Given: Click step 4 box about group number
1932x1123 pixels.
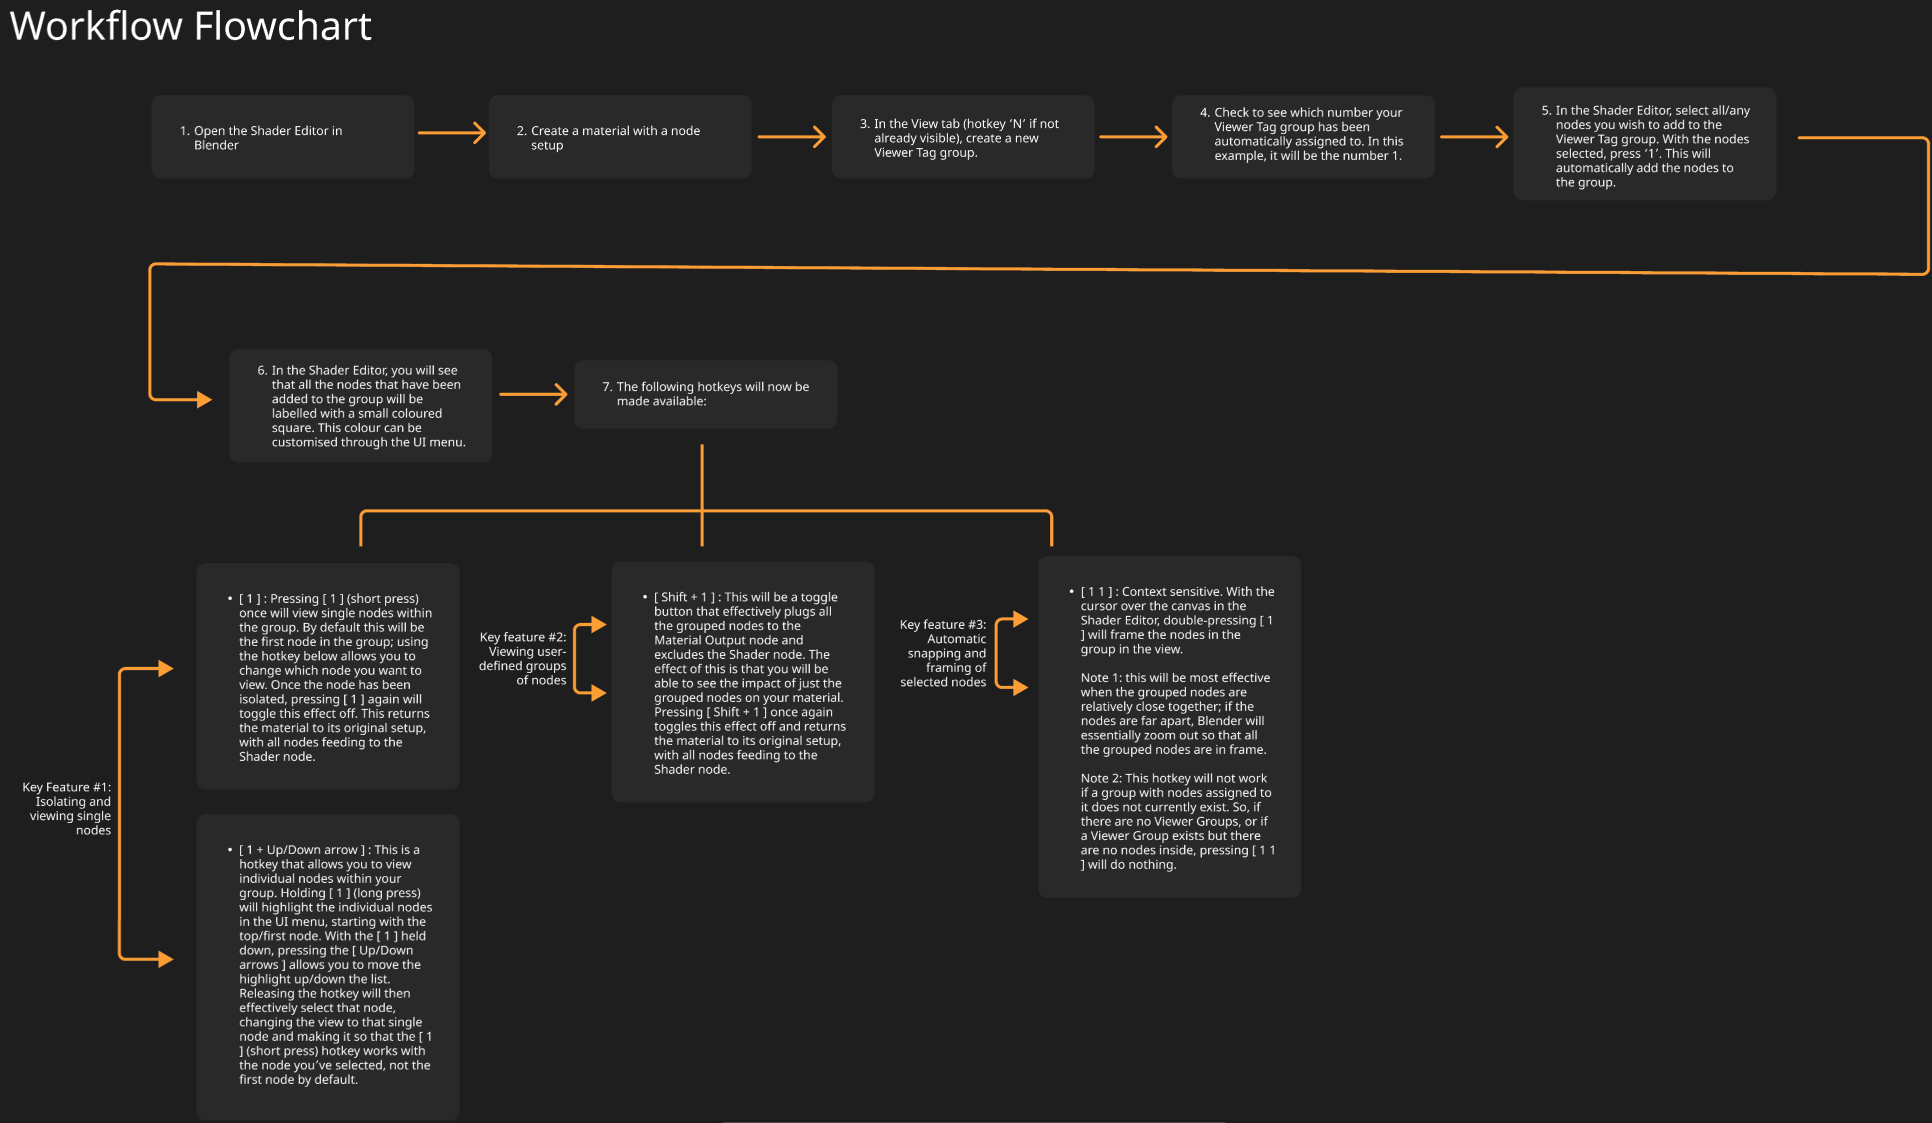Looking at the screenshot, I should tap(1303, 137).
